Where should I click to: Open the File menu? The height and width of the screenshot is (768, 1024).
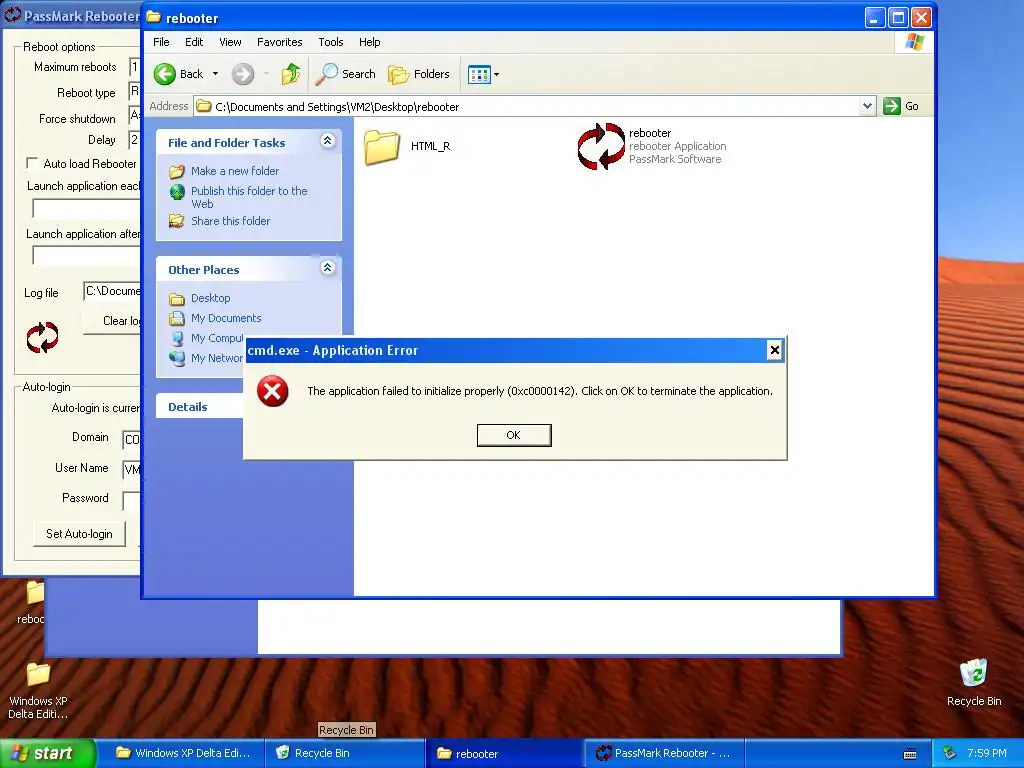161,42
